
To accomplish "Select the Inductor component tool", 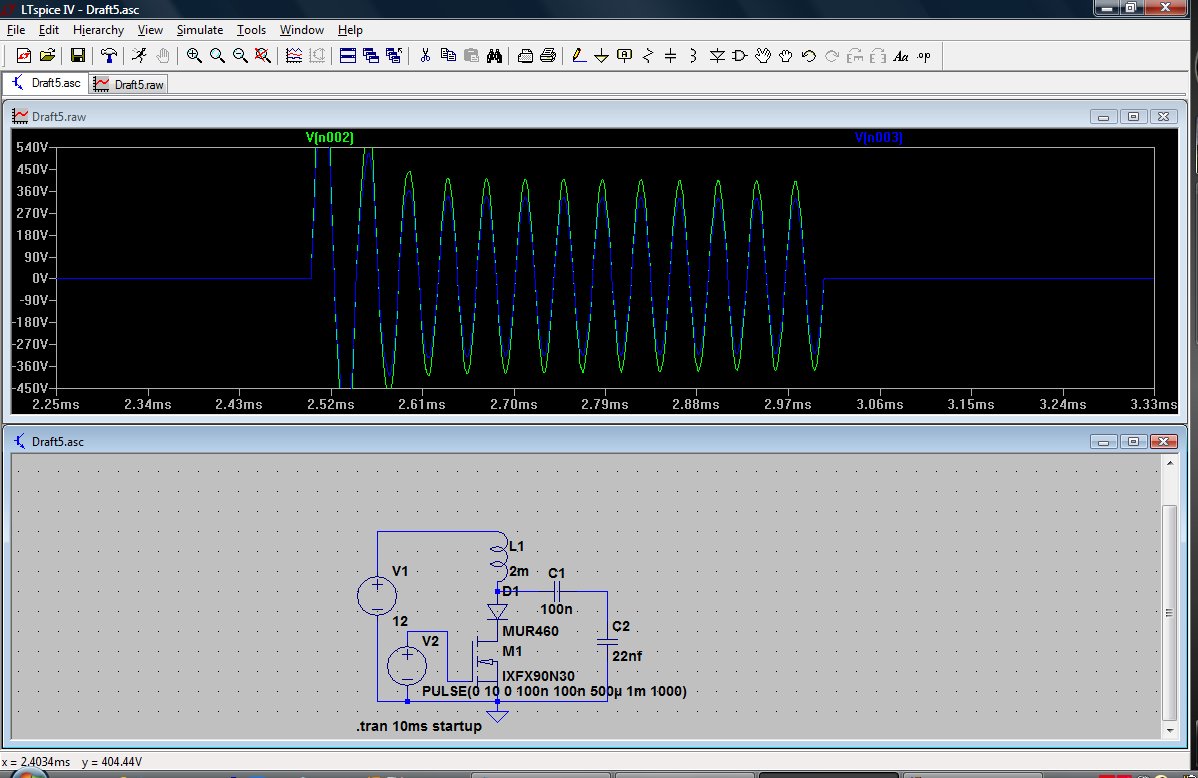I will coord(693,56).
